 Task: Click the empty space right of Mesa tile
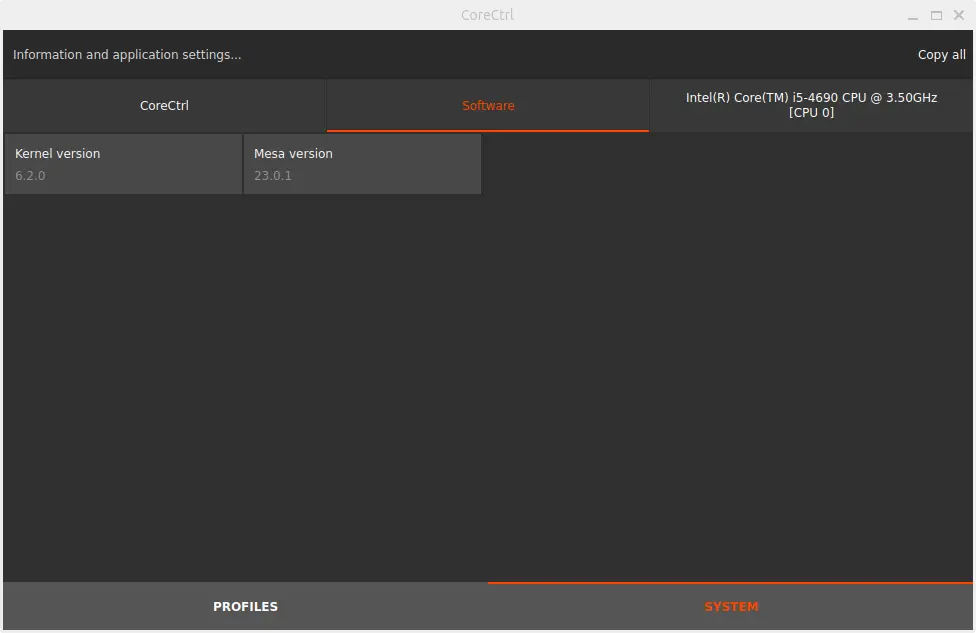720,164
